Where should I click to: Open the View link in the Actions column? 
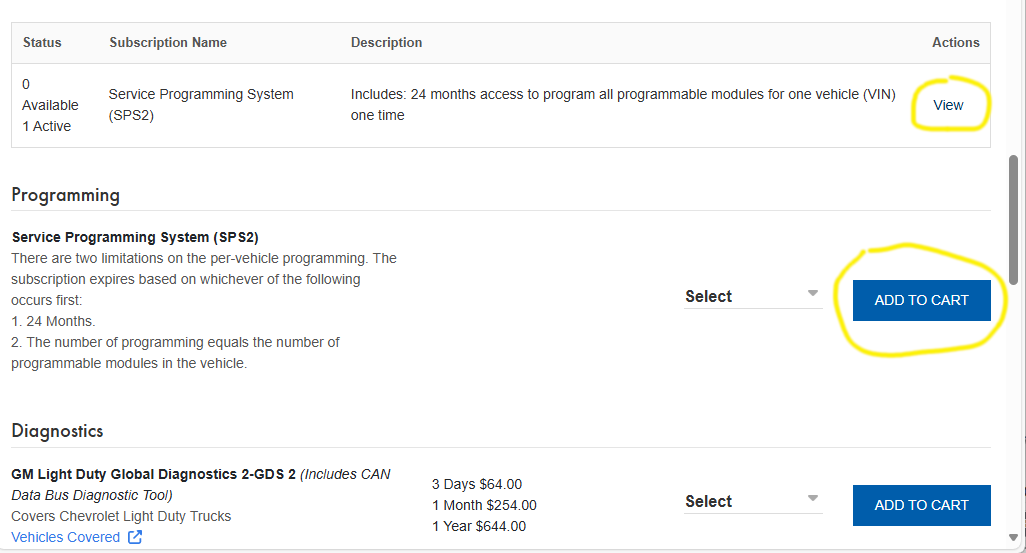coord(948,105)
